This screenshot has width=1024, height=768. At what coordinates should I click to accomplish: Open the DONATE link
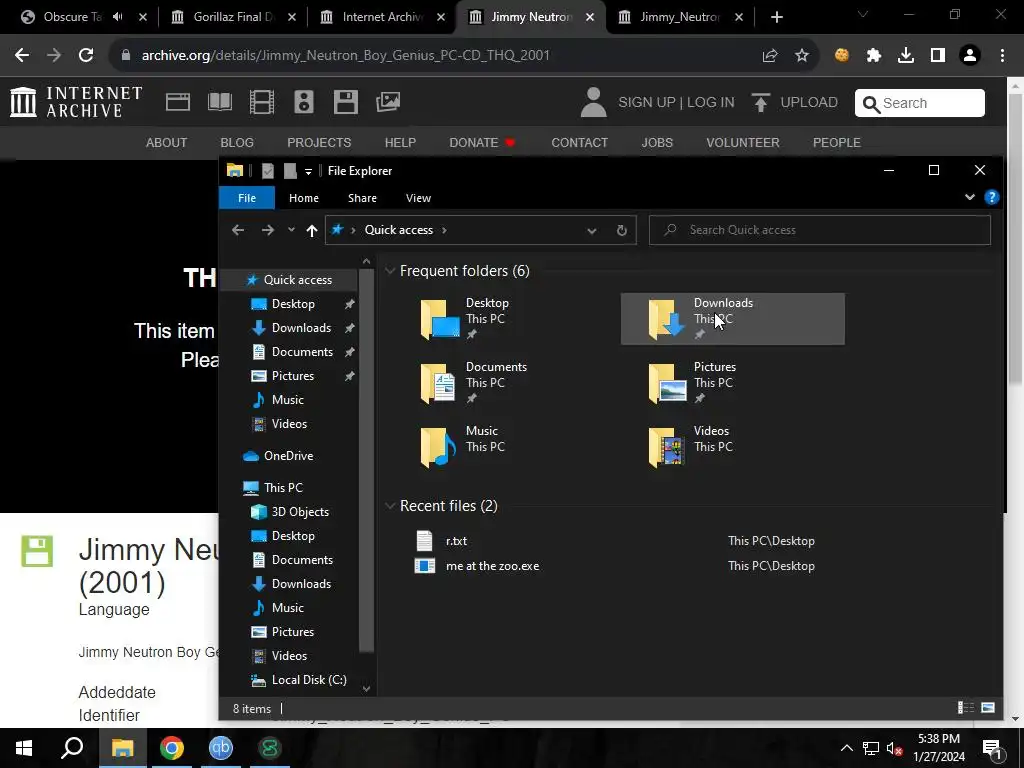click(482, 142)
